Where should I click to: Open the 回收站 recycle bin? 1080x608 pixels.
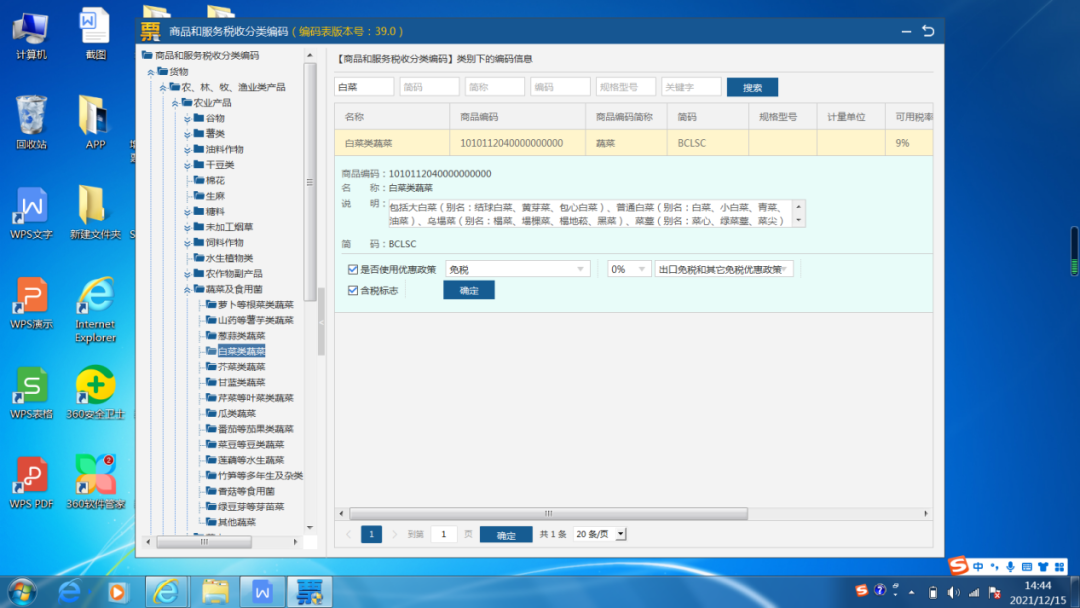(x=31, y=123)
